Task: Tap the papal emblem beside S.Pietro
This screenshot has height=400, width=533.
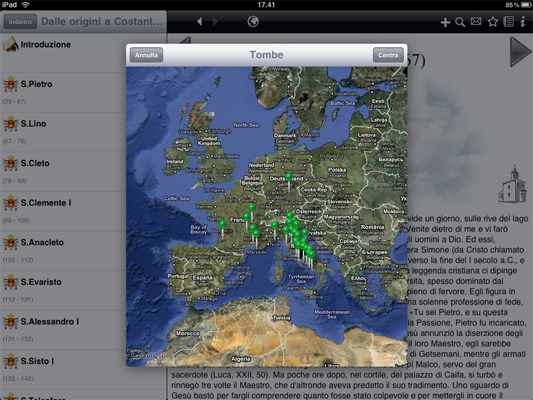Action: pos(10,84)
